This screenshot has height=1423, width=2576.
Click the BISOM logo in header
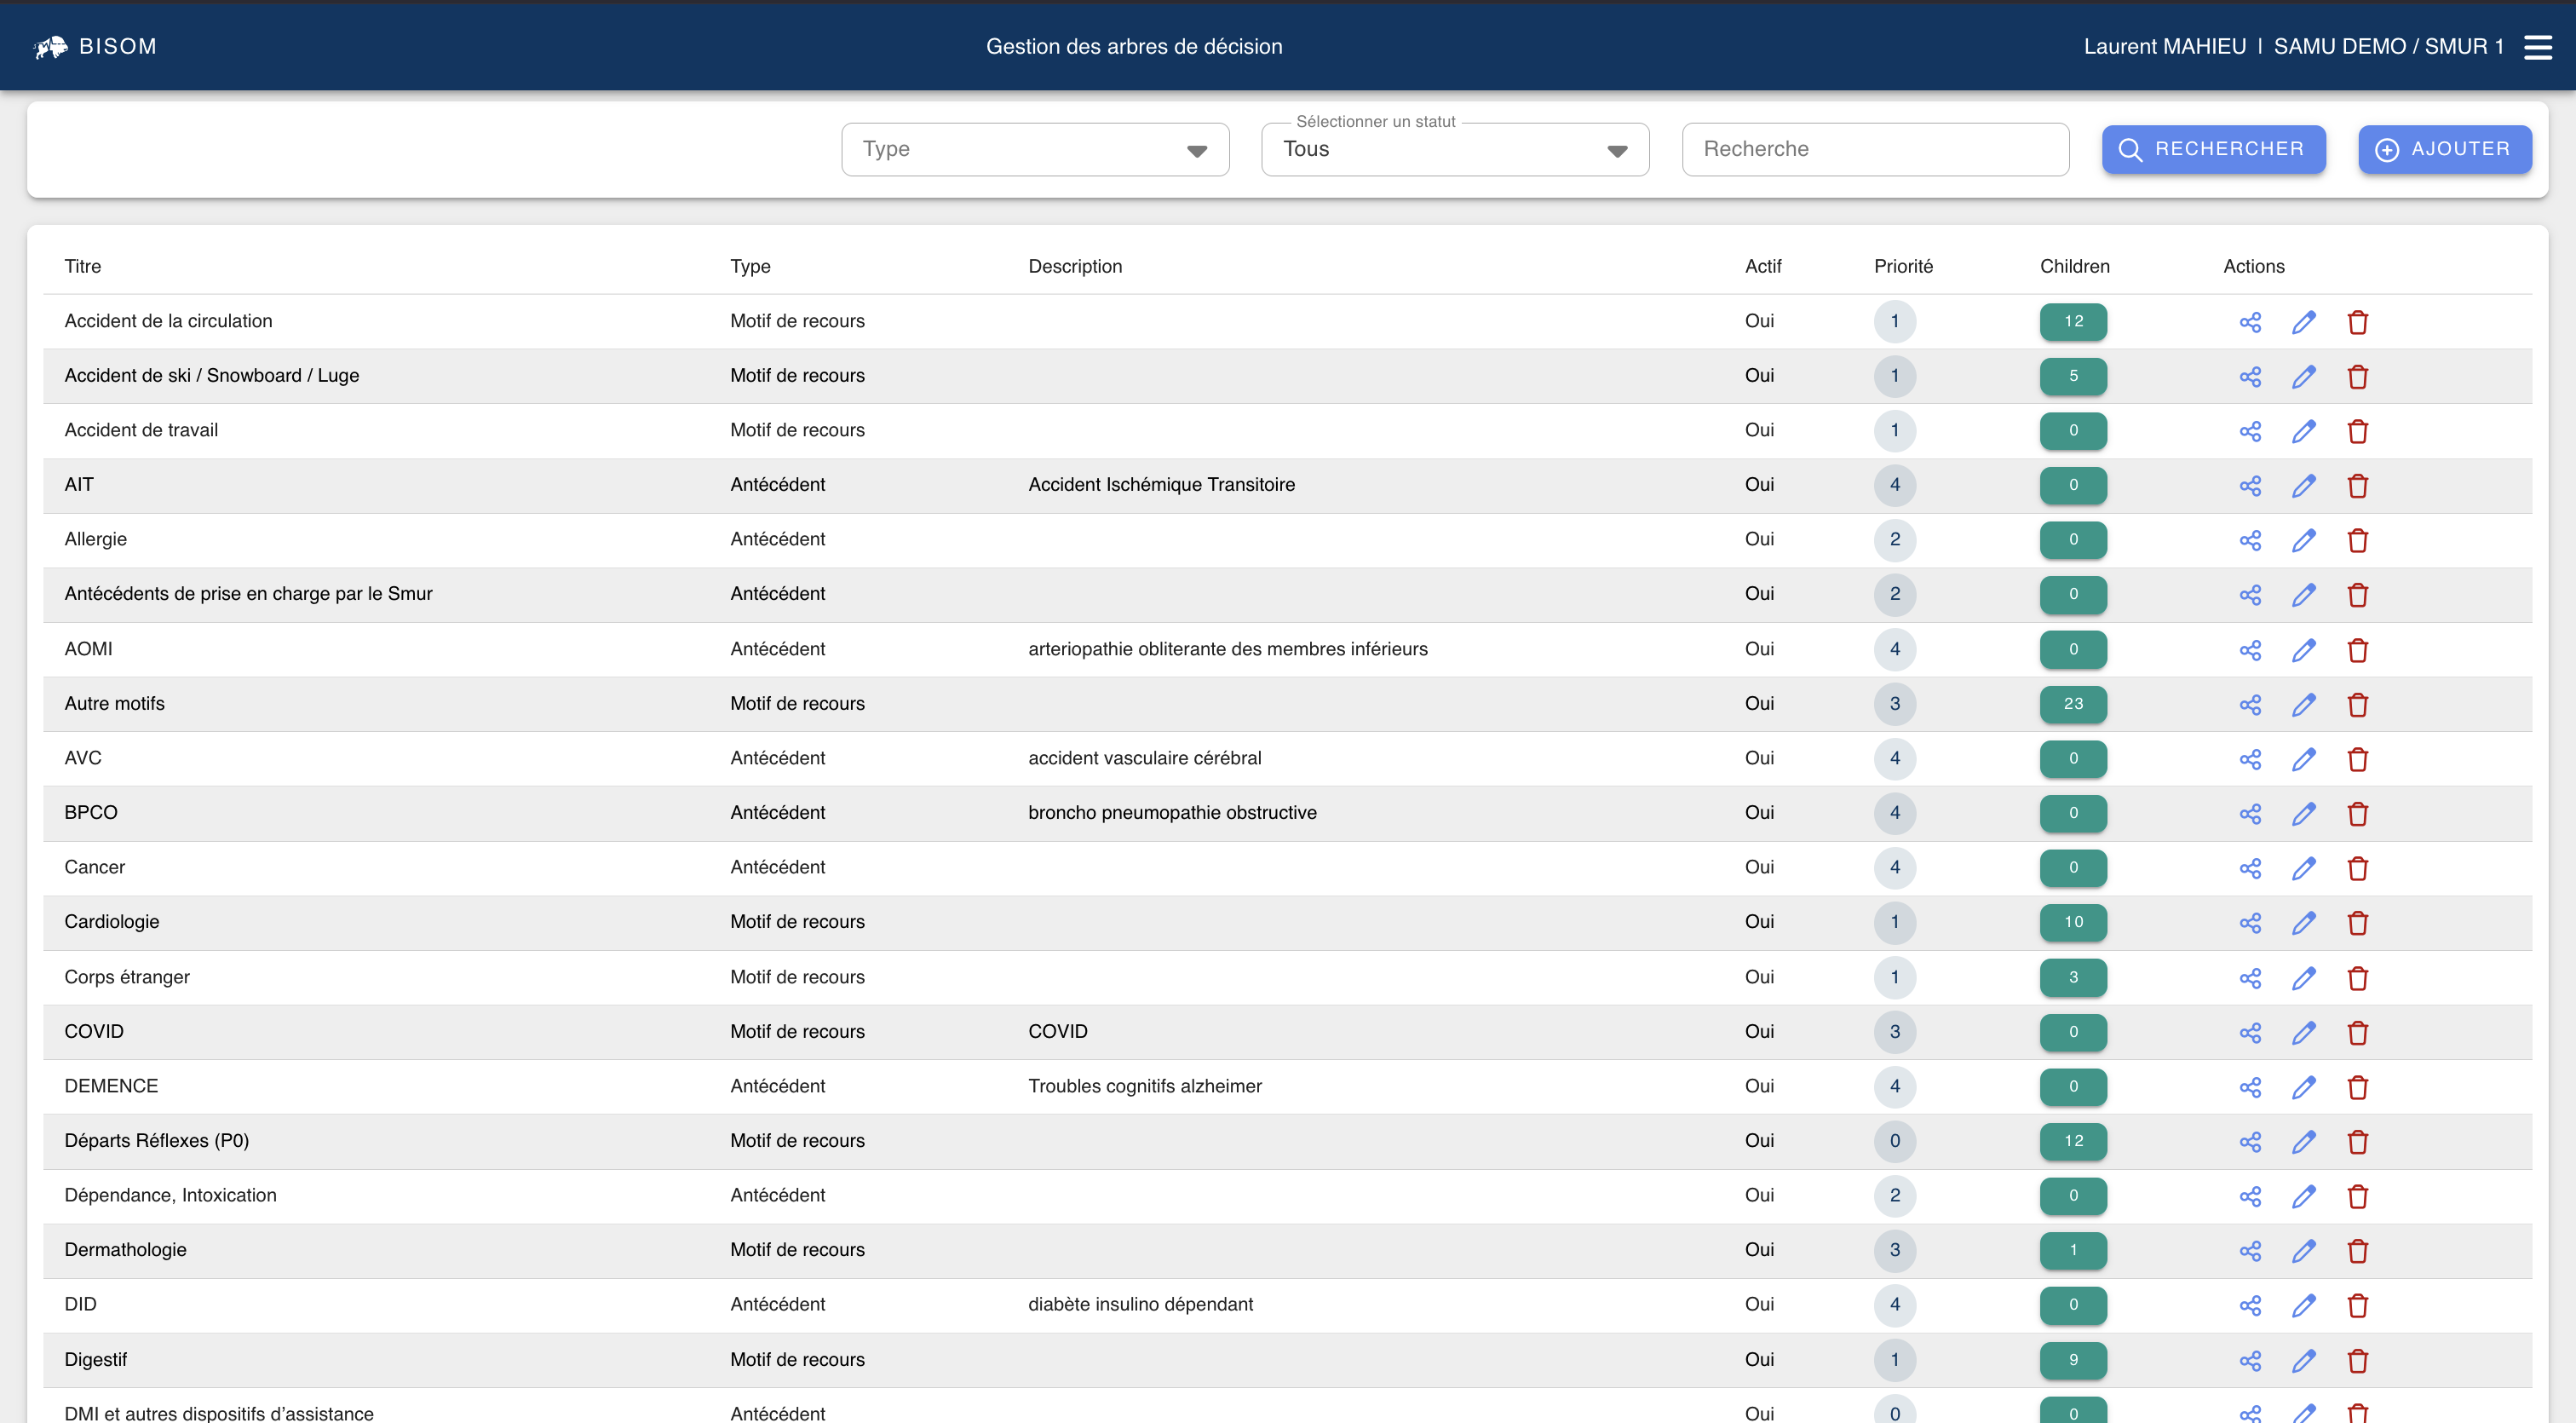(96, 47)
